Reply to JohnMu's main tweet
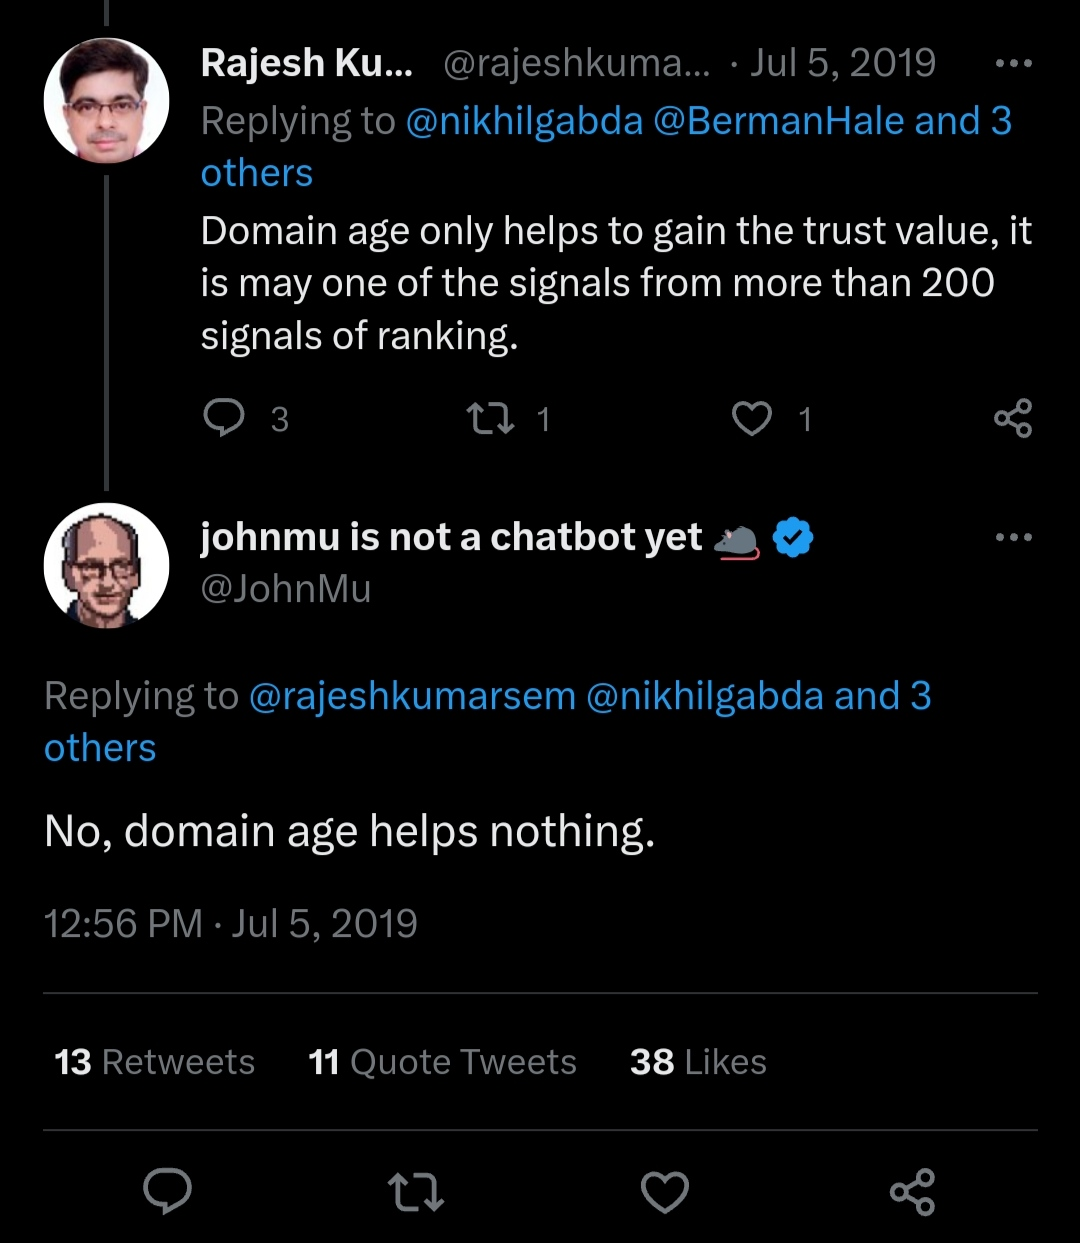Screen dimensions: 1080x1243 [x=168, y=1192]
